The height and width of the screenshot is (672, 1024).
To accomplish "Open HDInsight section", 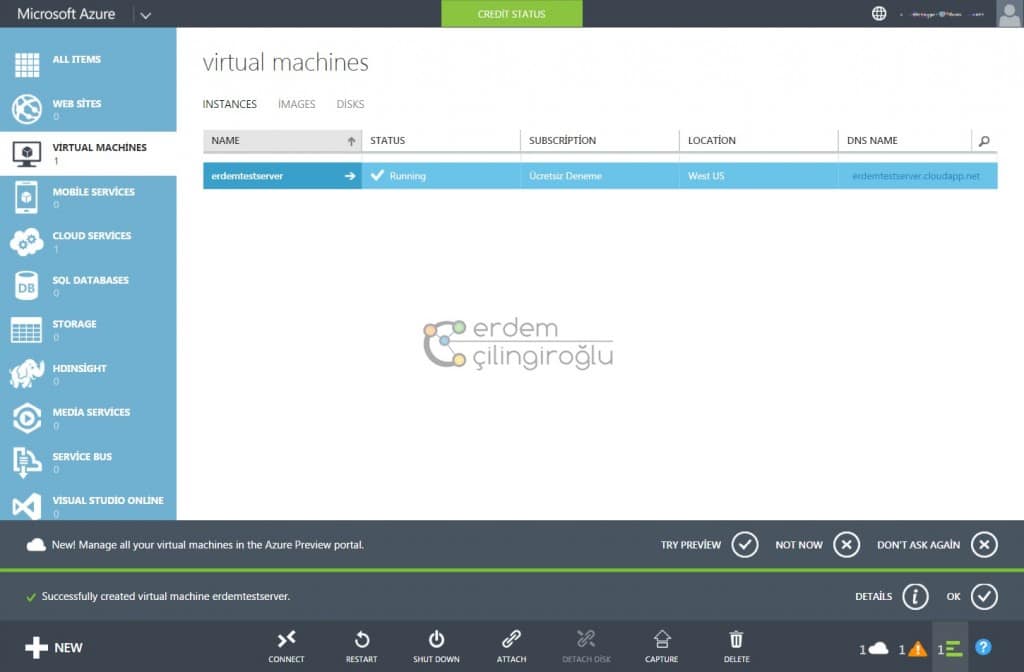I will [88, 374].
